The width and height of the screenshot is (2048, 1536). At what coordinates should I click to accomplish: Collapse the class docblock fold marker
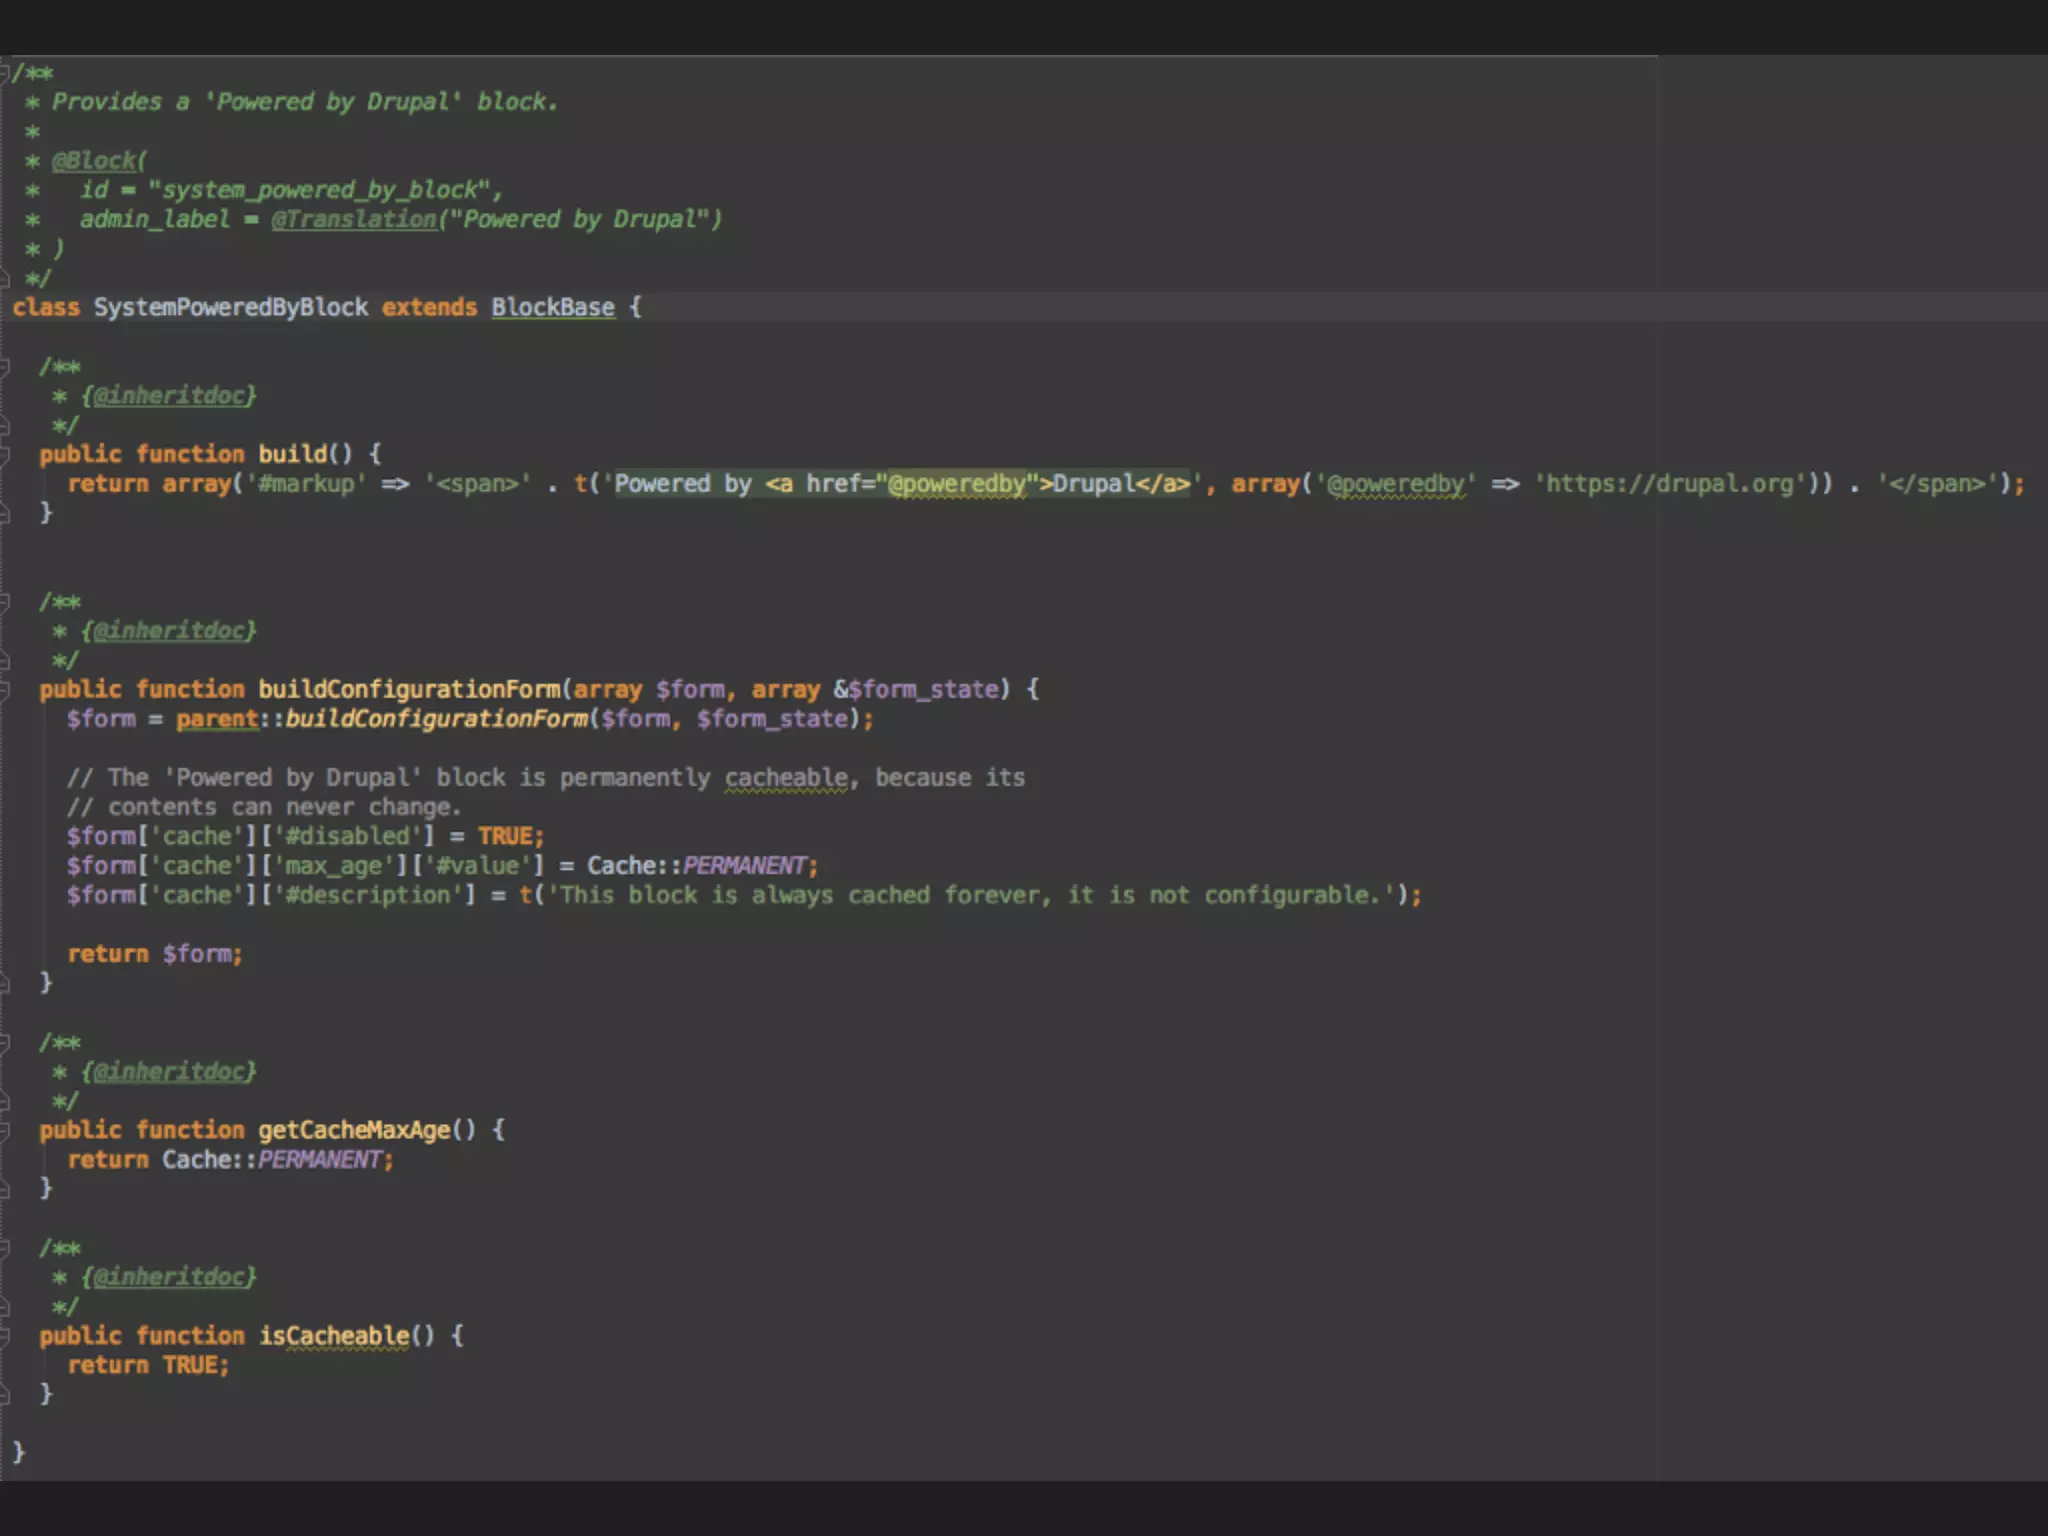5,73
